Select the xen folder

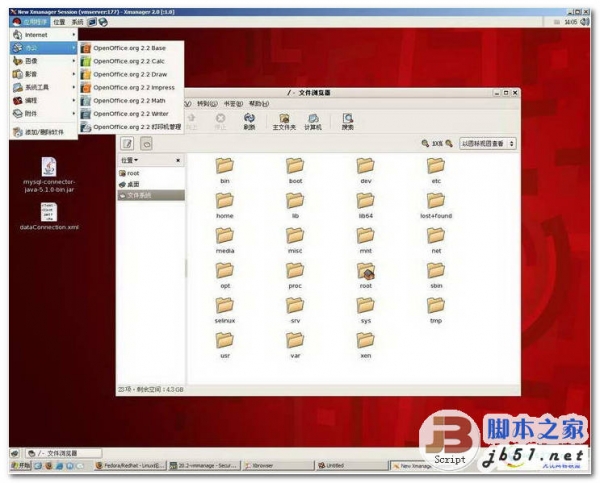click(365, 345)
